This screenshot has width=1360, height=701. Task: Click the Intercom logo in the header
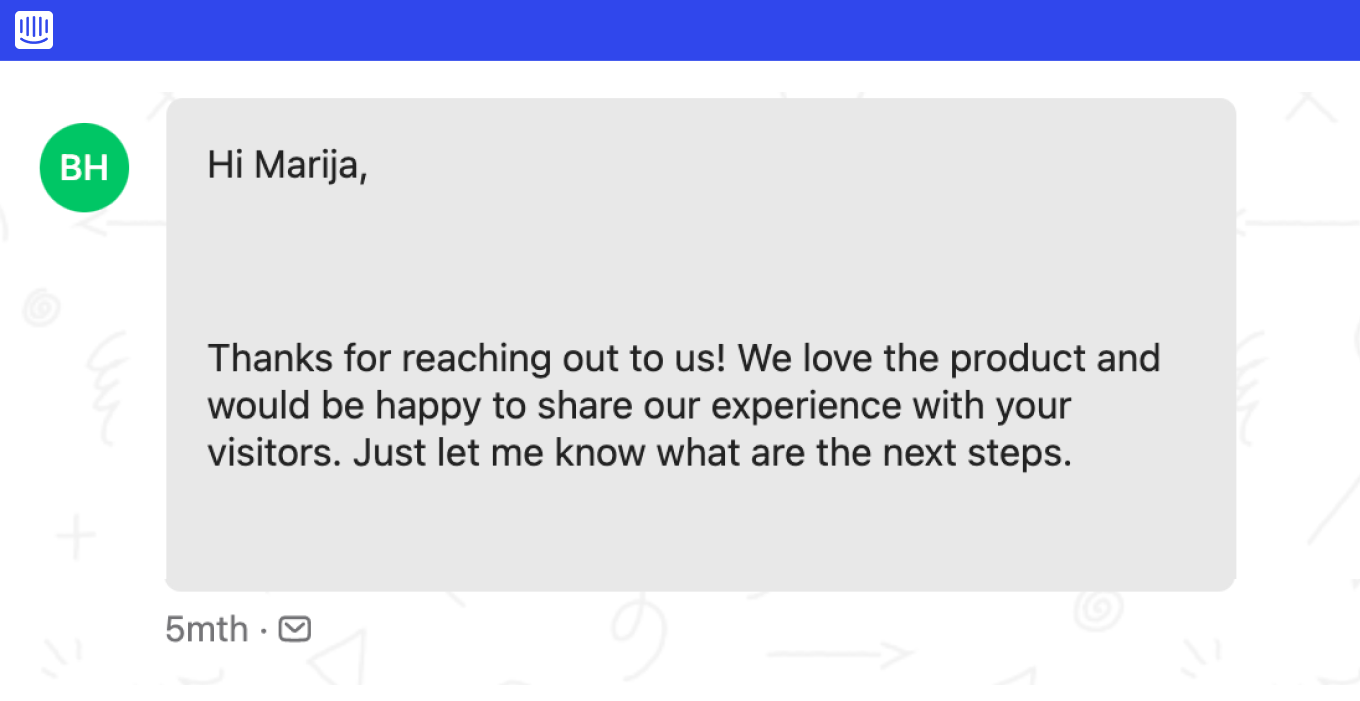pos(34,30)
